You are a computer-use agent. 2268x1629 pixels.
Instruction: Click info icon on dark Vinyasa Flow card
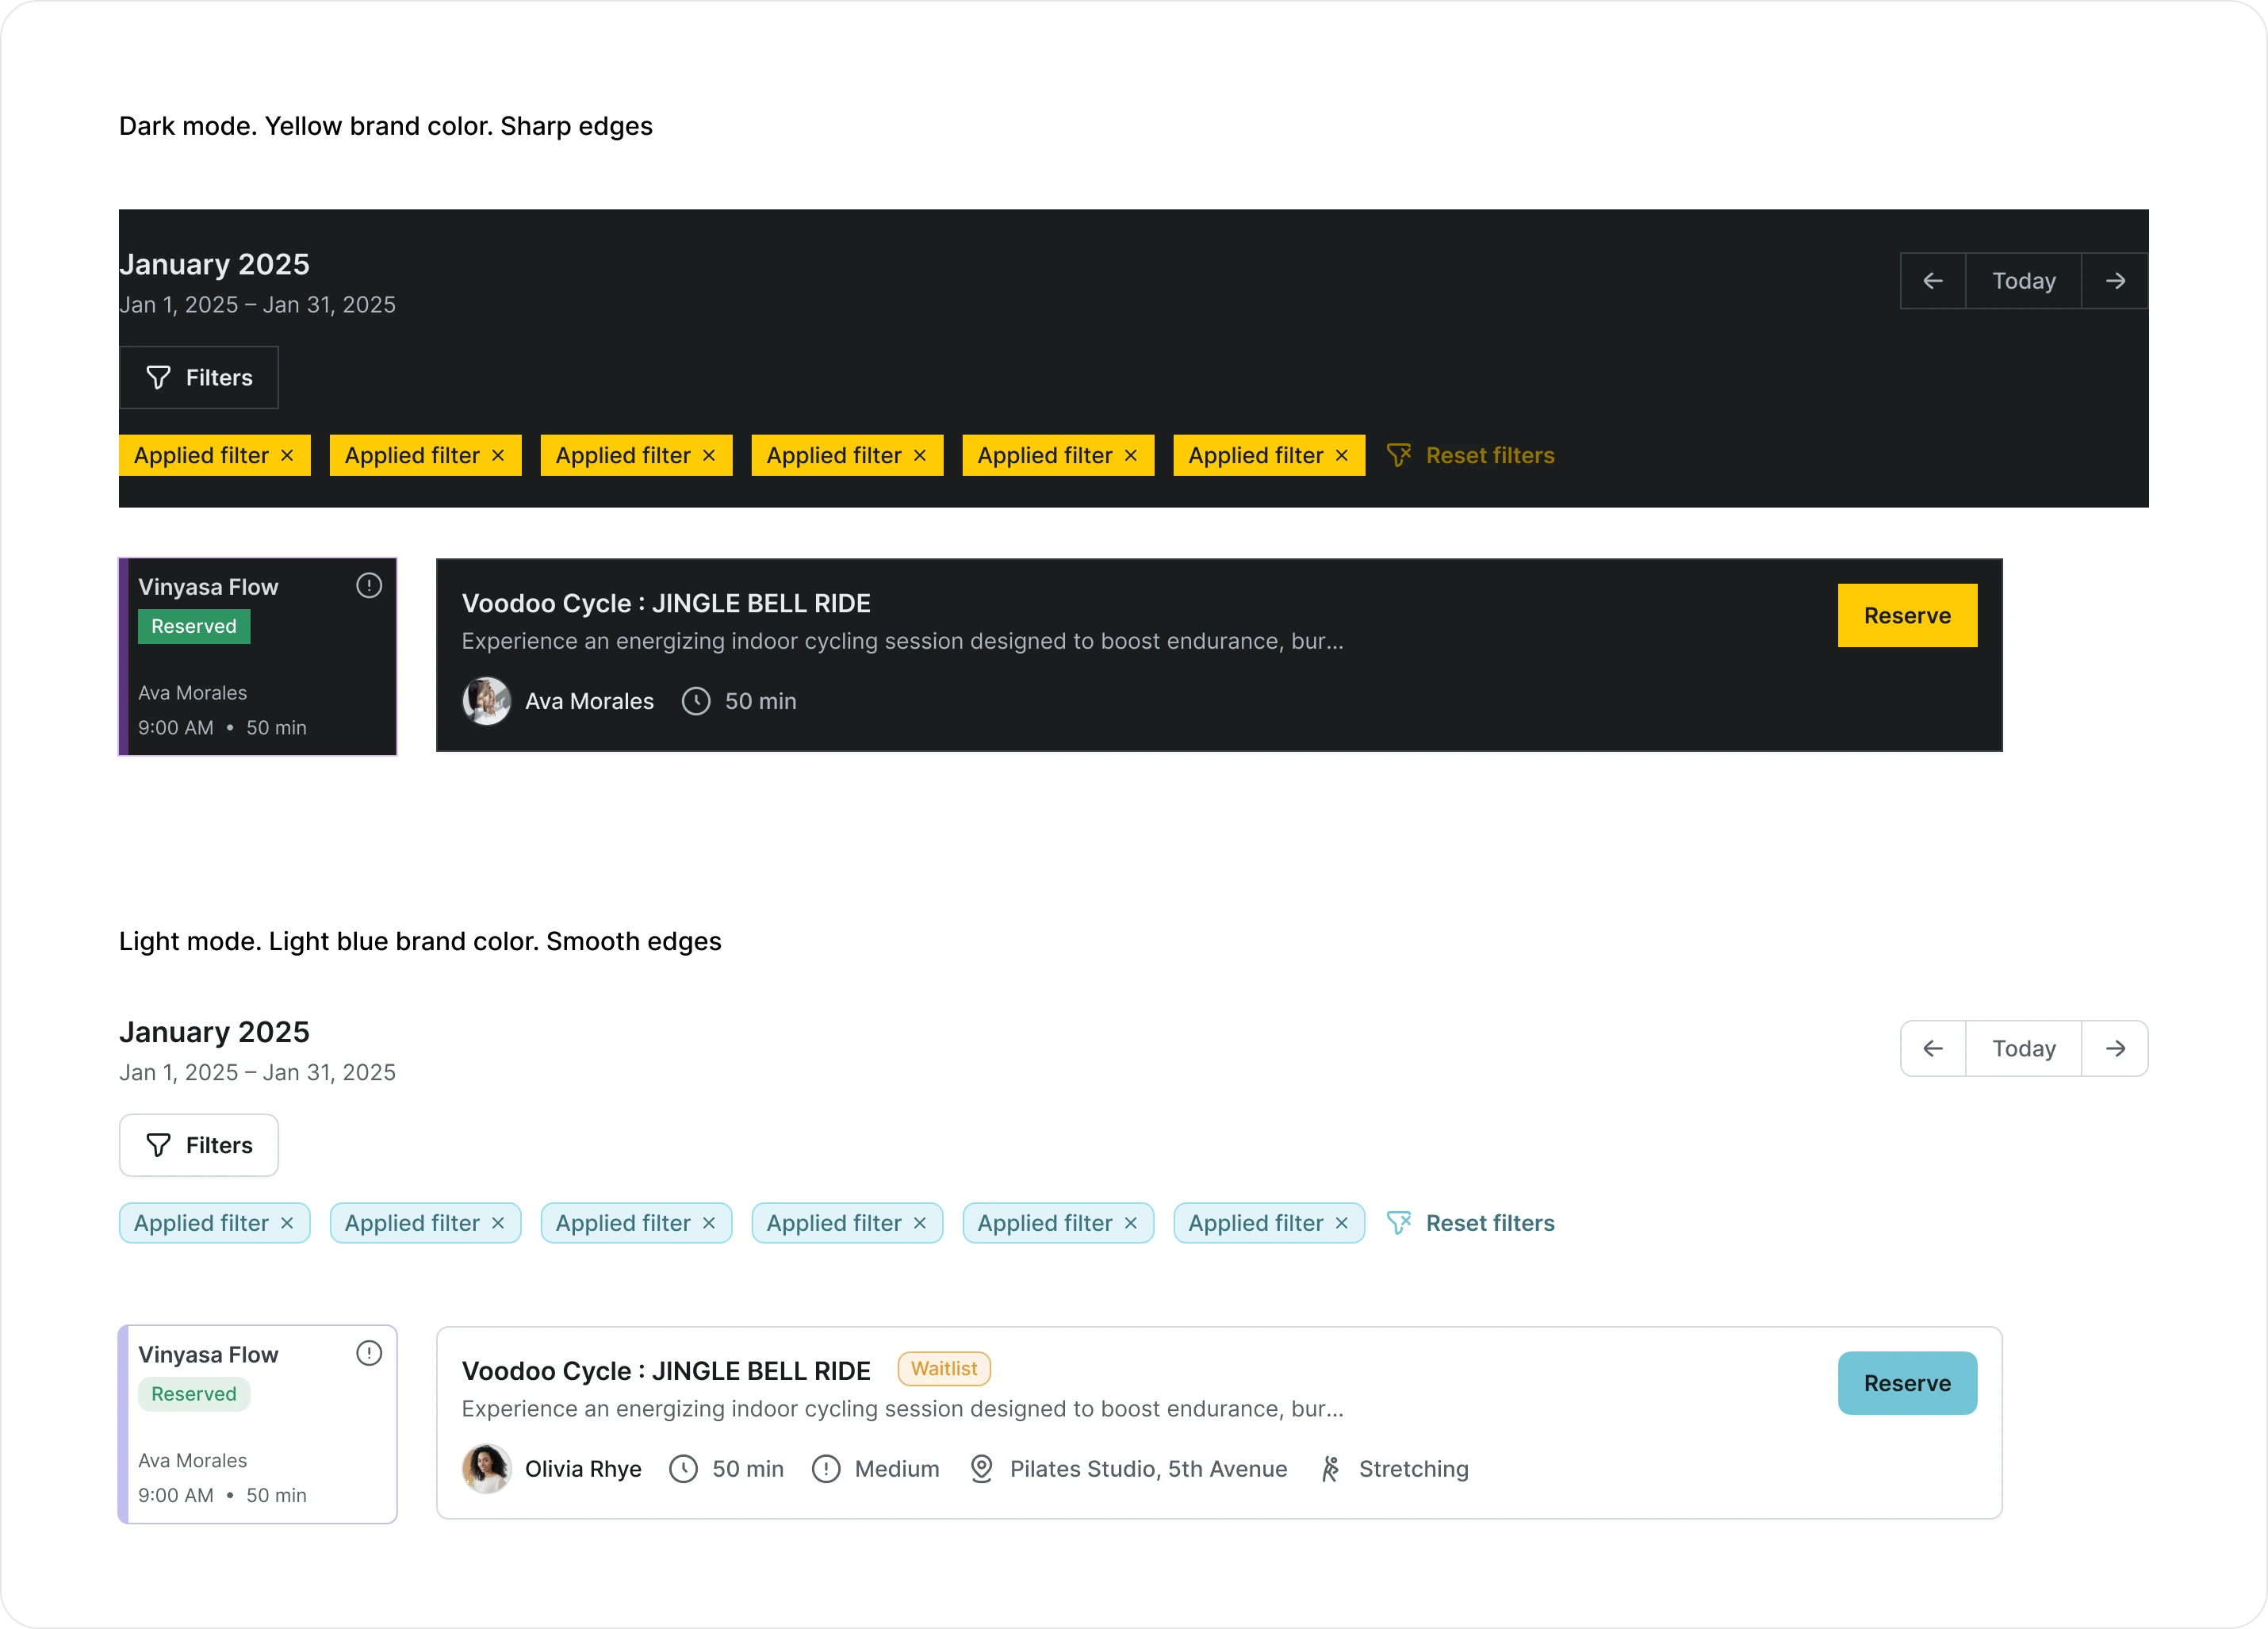[x=369, y=586]
